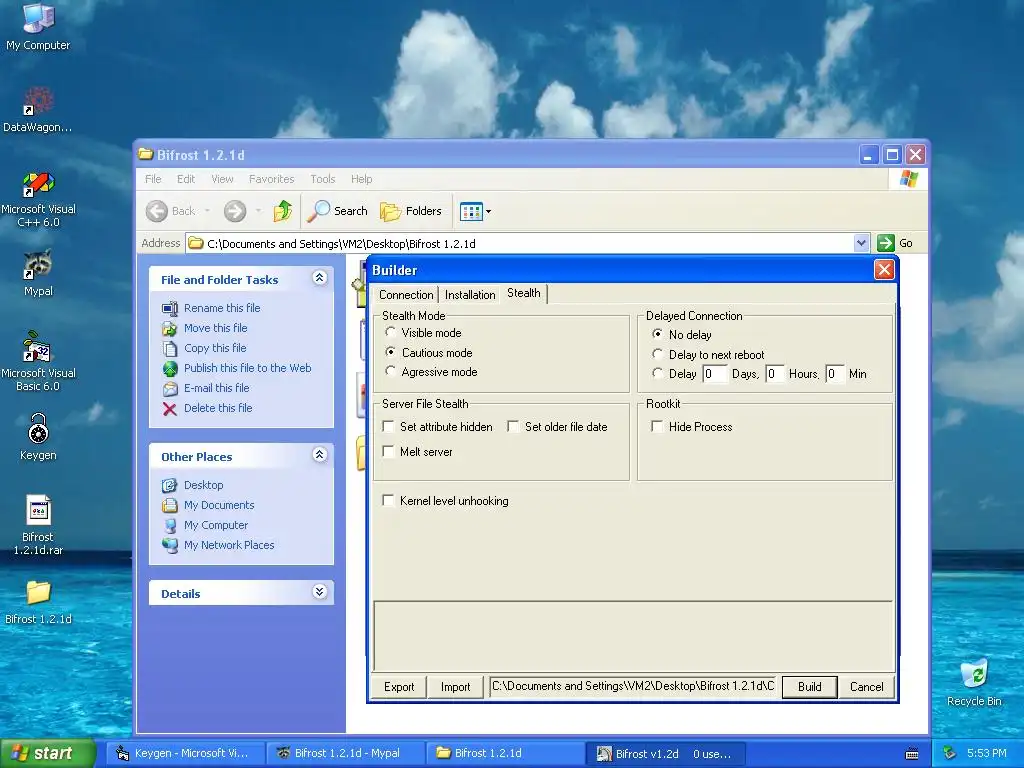Collapse the Other Places panel
The height and width of the screenshot is (768, 1024).
(319, 455)
